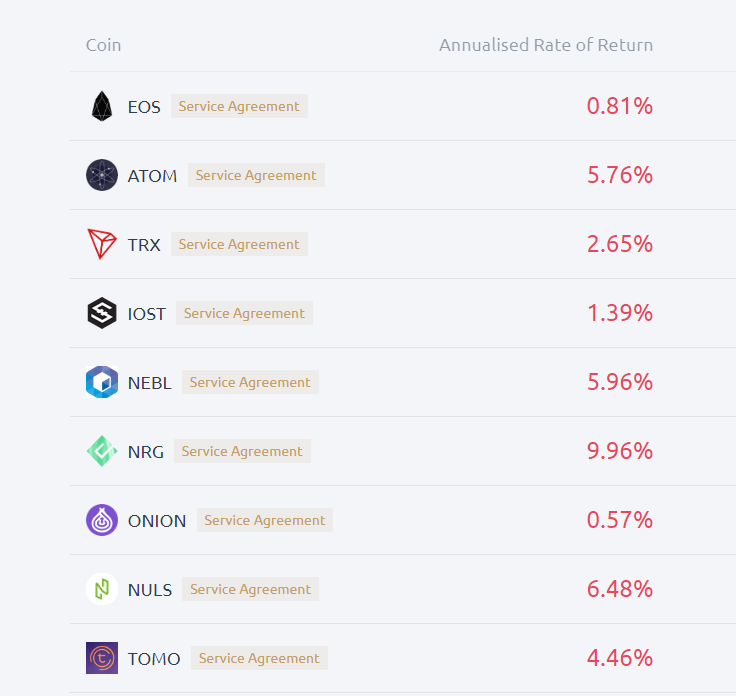Click the blue NEBL coin icon
The height and width of the screenshot is (696, 736).
[x=102, y=382]
